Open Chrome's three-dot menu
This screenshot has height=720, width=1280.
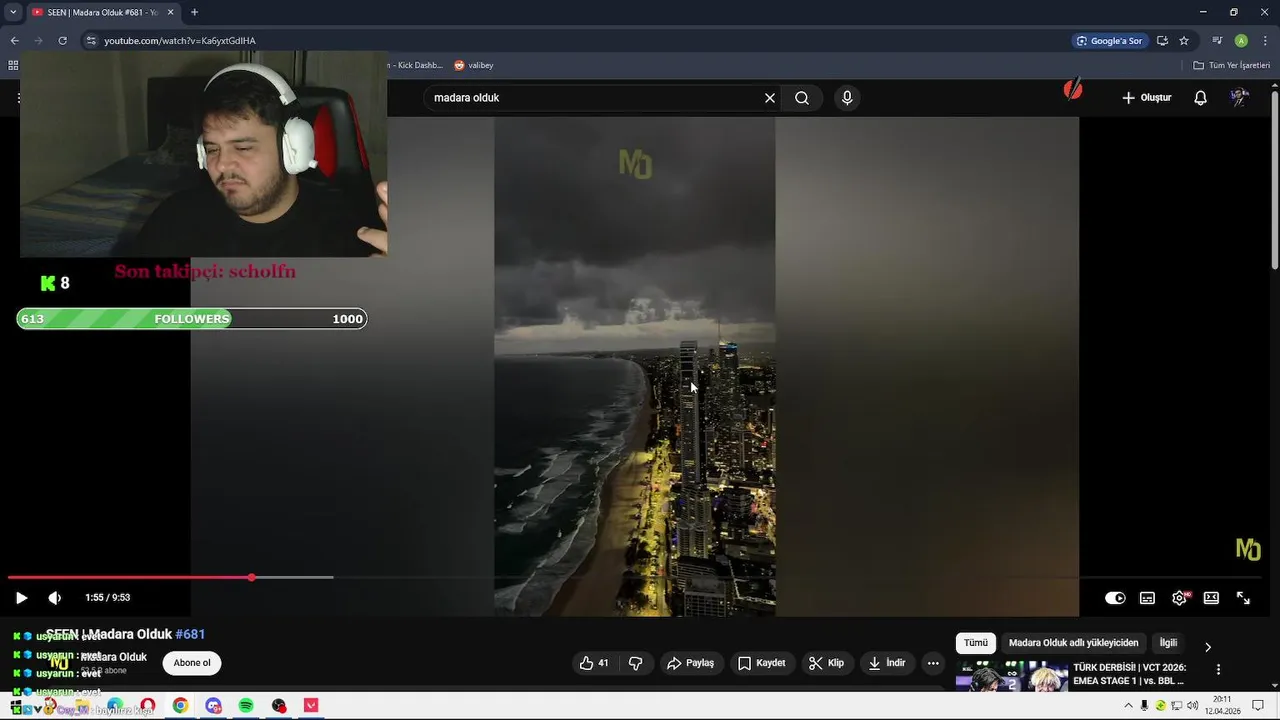1265,41
